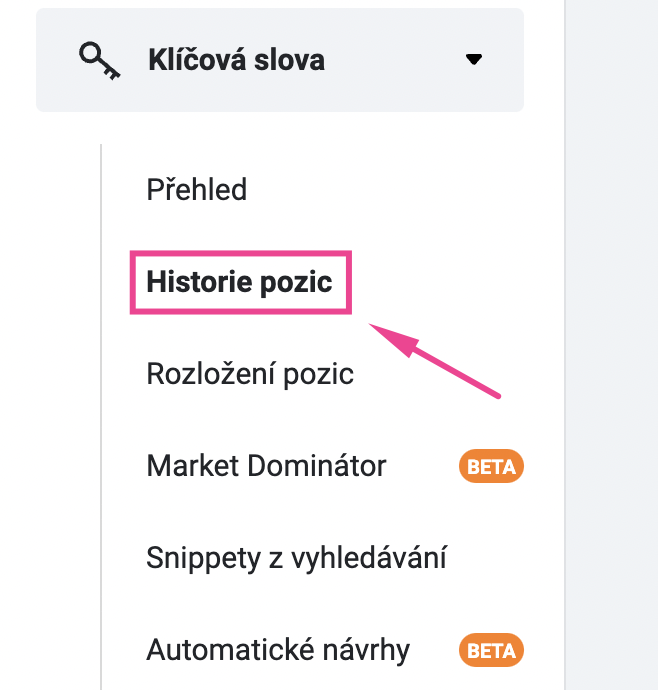Screen dimensions: 658x690
Task: Click the pink arrow annotation pointing at Historie pozic
Action: pyautogui.click(x=434, y=360)
